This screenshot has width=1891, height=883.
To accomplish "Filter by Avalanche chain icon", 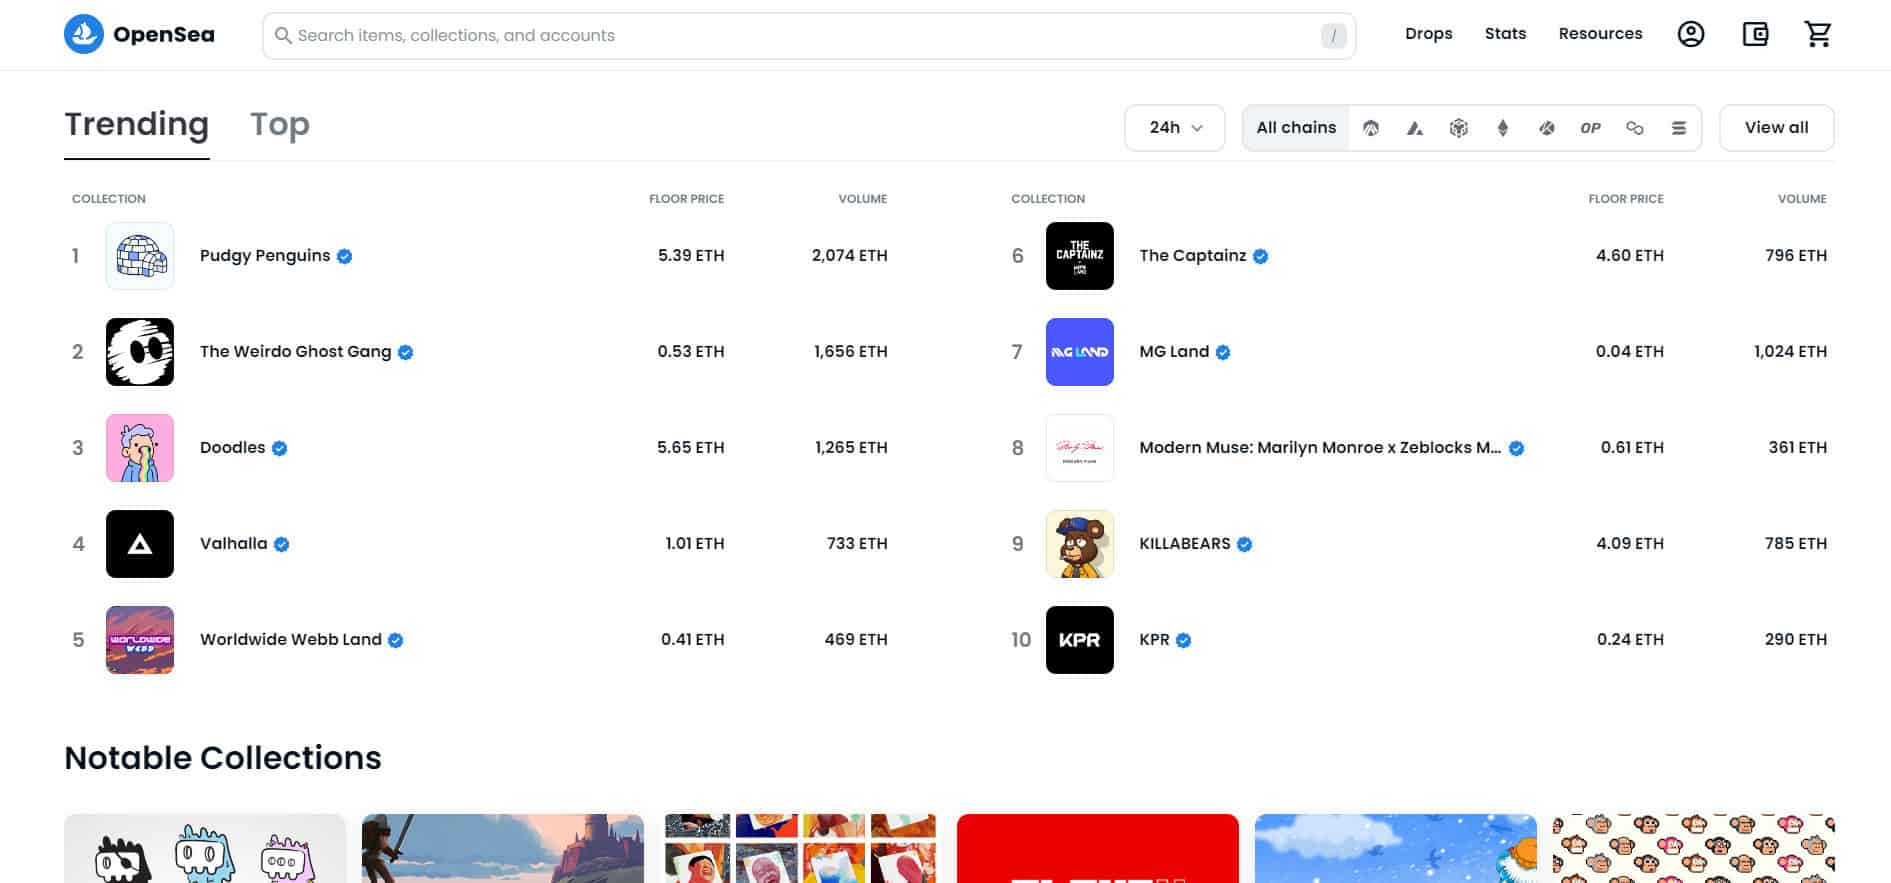I will [x=1415, y=128].
